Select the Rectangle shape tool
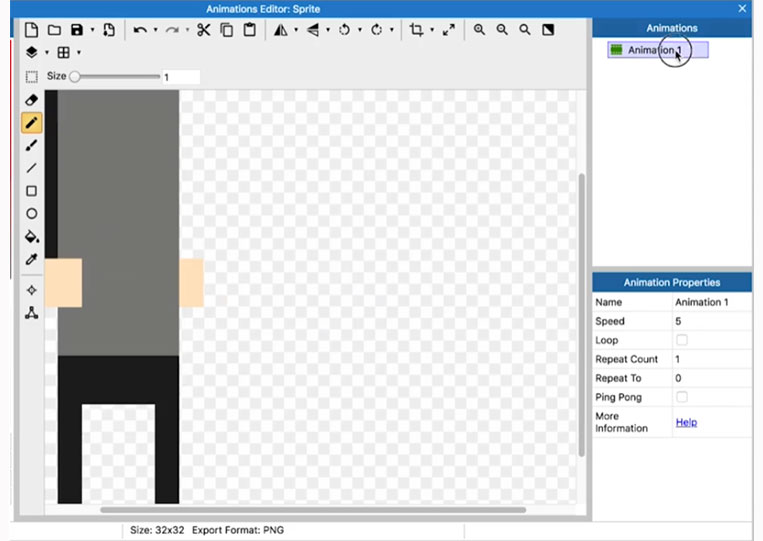This screenshot has width=763, height=541. click(32, 191)
